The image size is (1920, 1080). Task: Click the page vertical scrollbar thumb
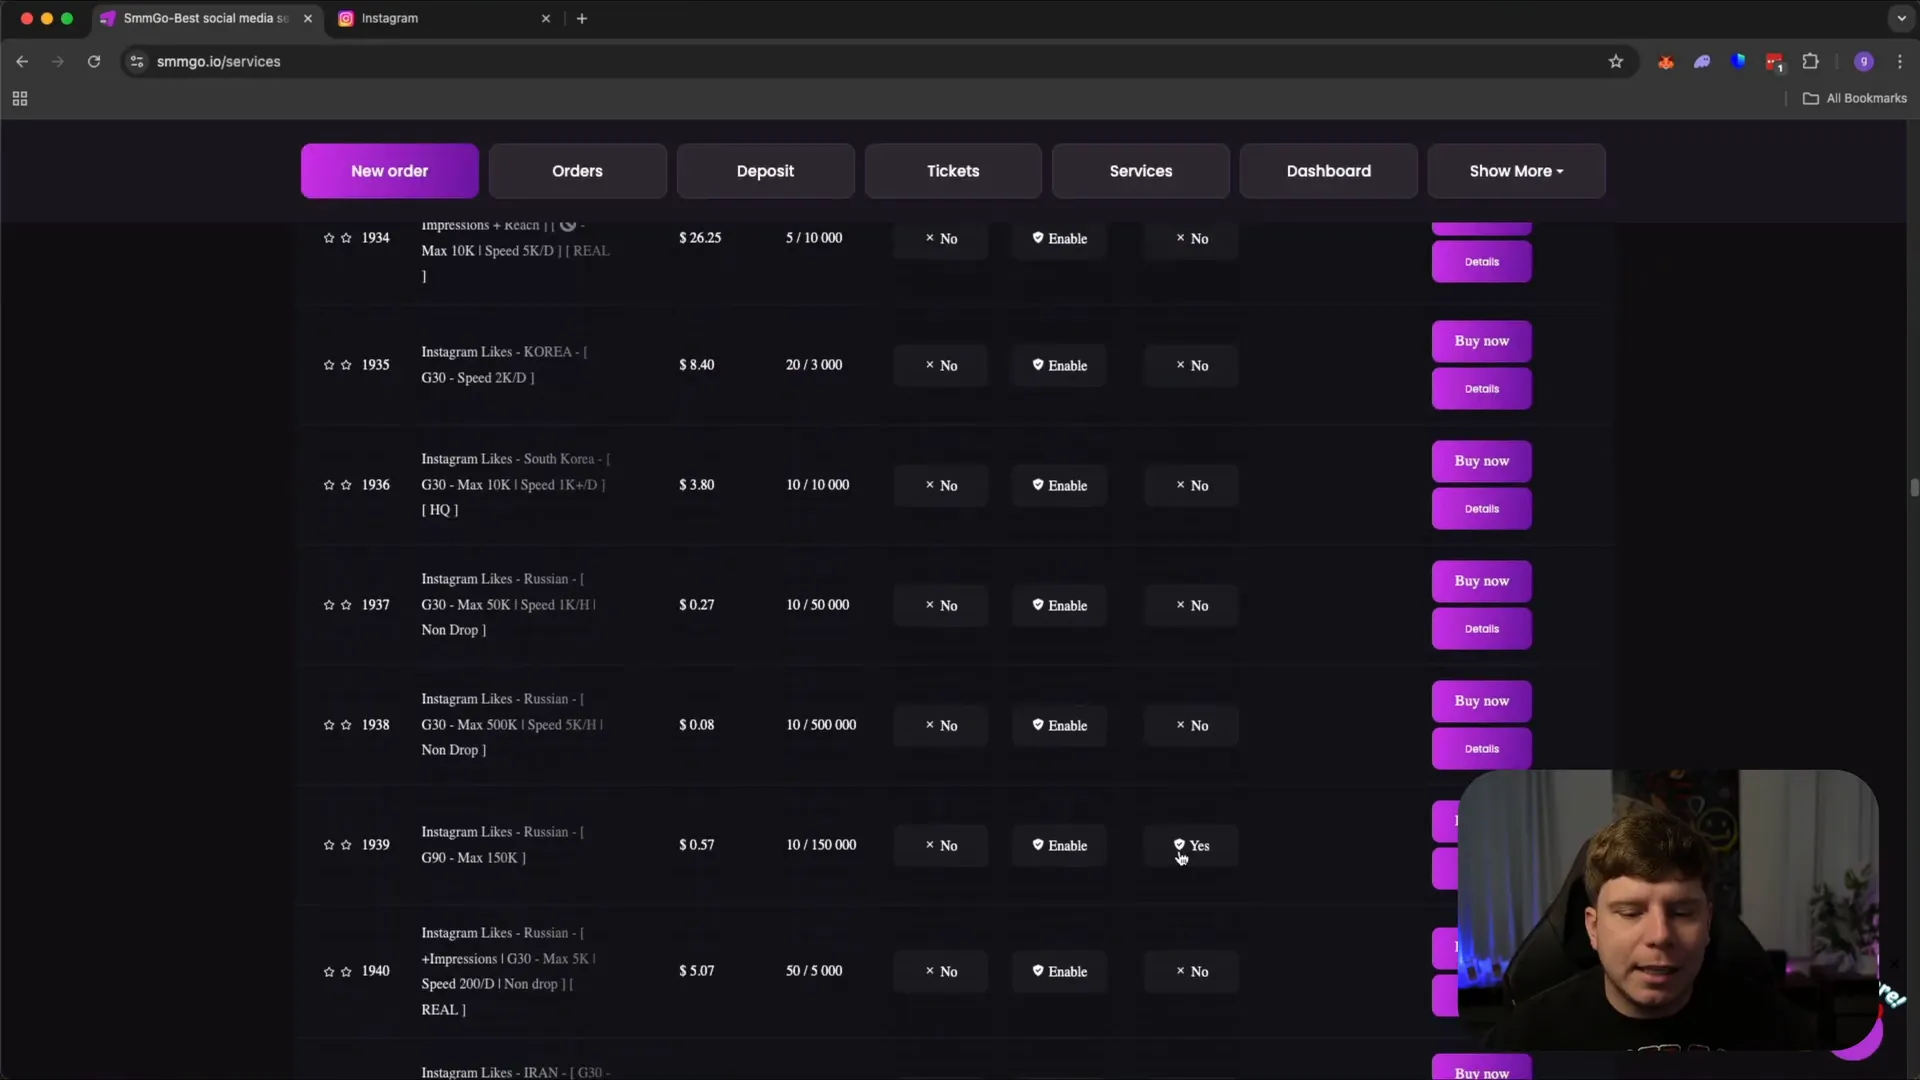[x=1913, y=487]
